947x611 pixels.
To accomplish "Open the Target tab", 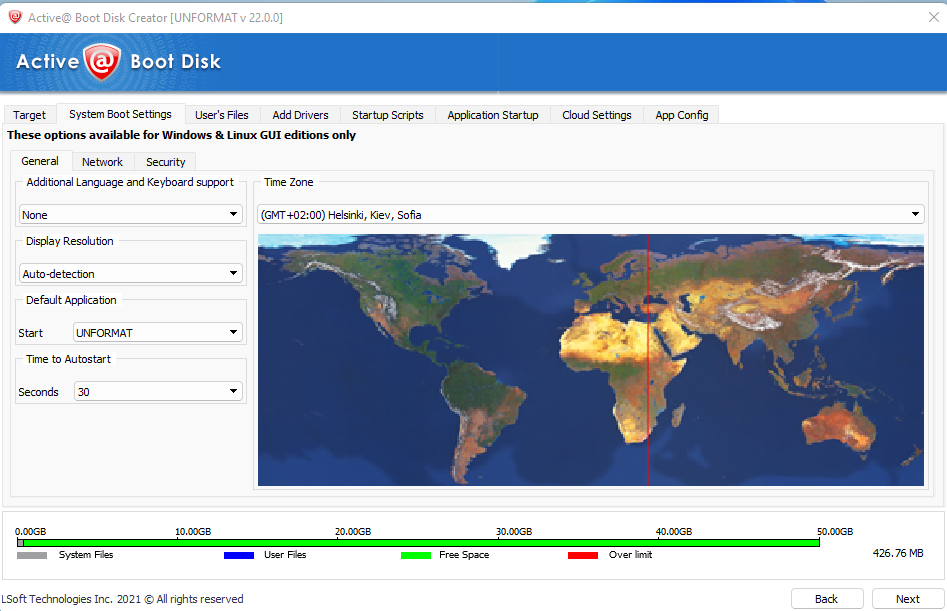I will tap(29, 115).
